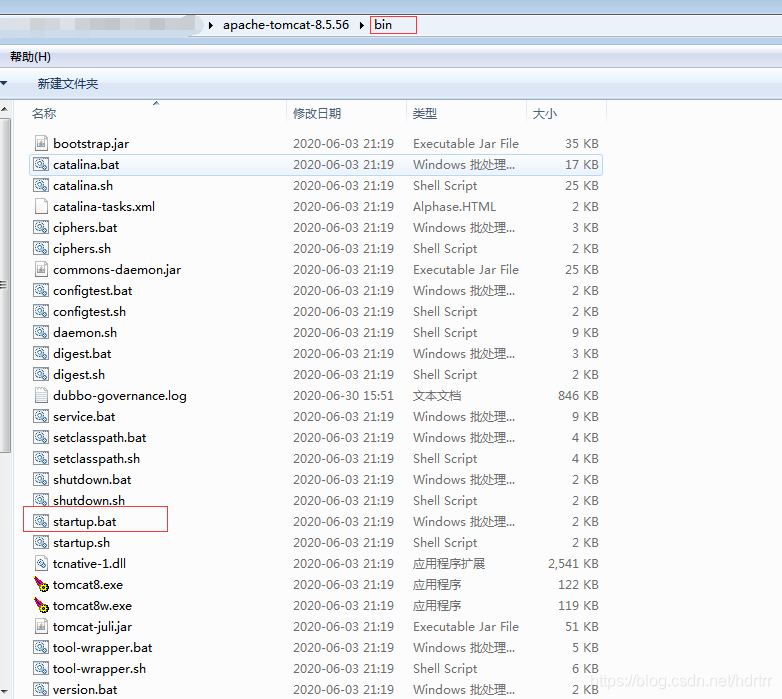The height and width of the screenshot is (699, 782).
Task: Click the tomcat8w.exe application icon
Action: [41, 605]
